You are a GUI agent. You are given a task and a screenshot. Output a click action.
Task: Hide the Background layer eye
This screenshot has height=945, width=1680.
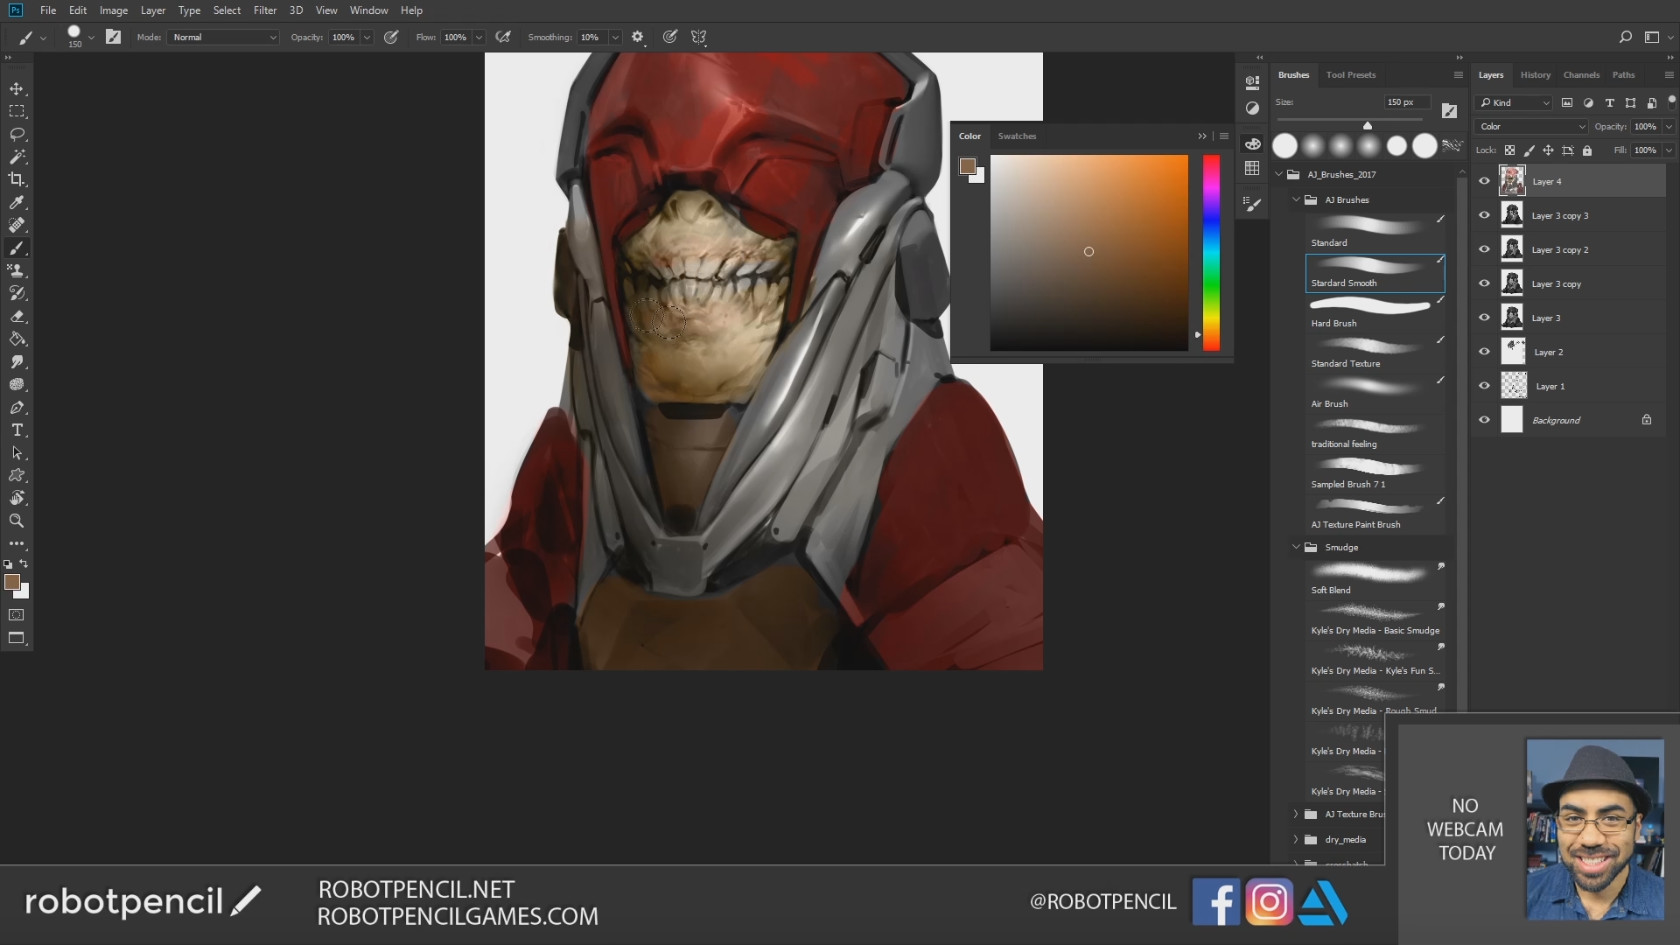(x=1484, y=420)
